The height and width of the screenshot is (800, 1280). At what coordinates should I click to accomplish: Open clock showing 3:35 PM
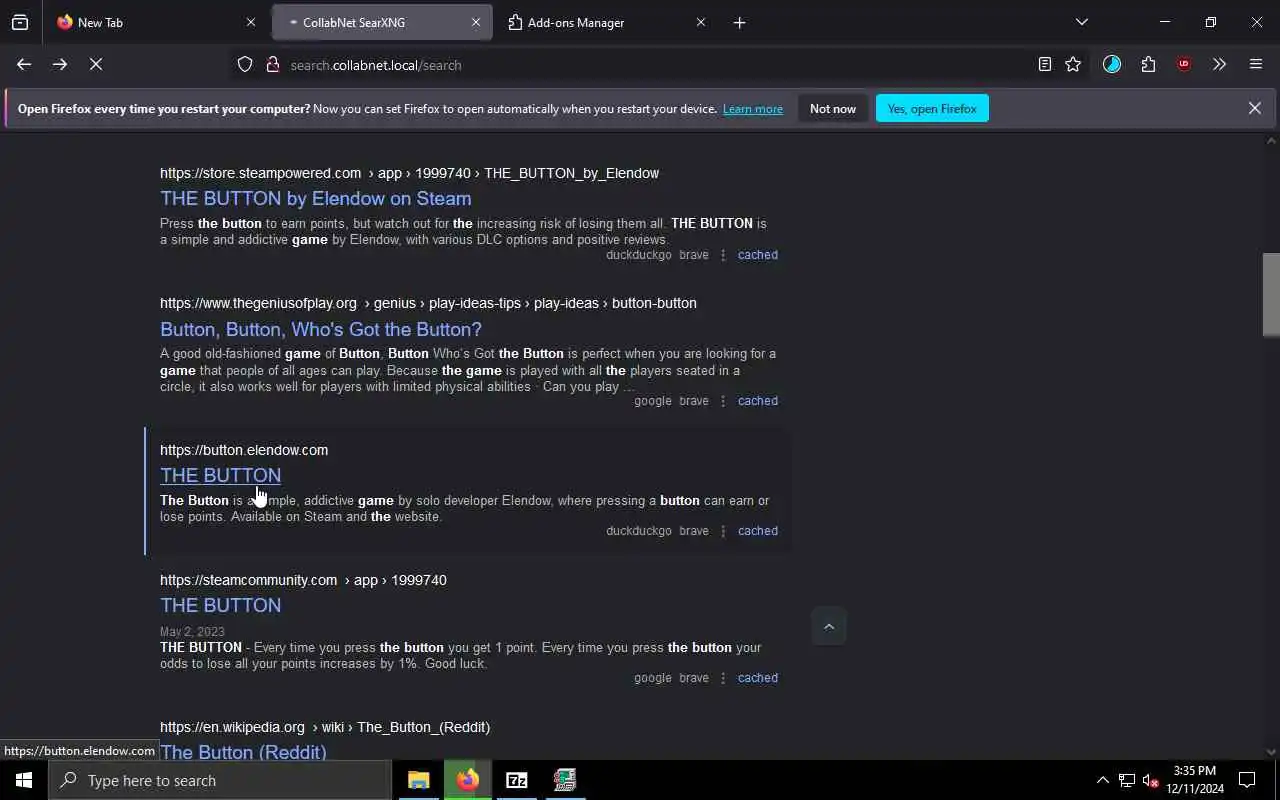tap(1195, 780)
